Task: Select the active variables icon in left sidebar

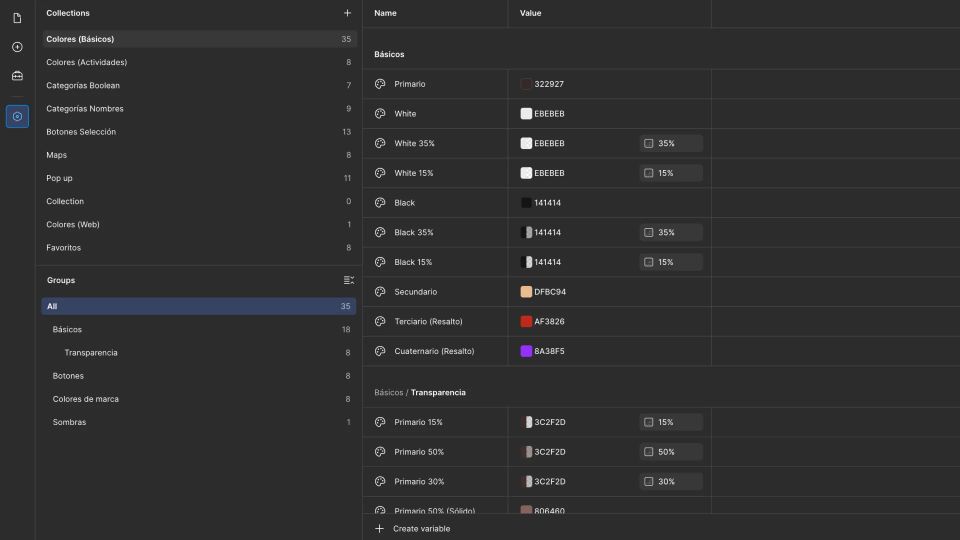Action: click(x=17, y=116)
